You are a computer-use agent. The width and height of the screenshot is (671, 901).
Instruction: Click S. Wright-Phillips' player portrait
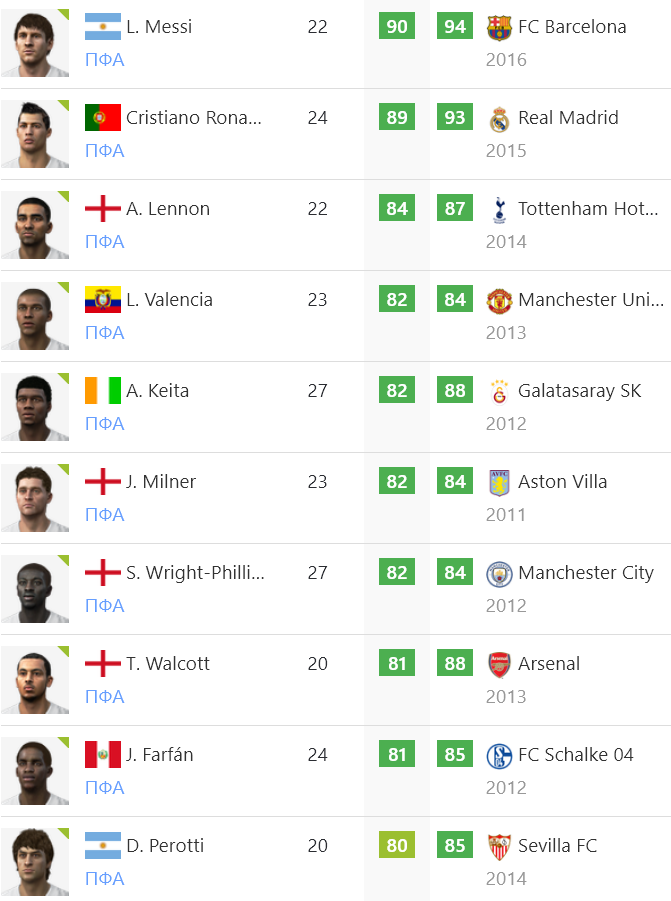35,589
